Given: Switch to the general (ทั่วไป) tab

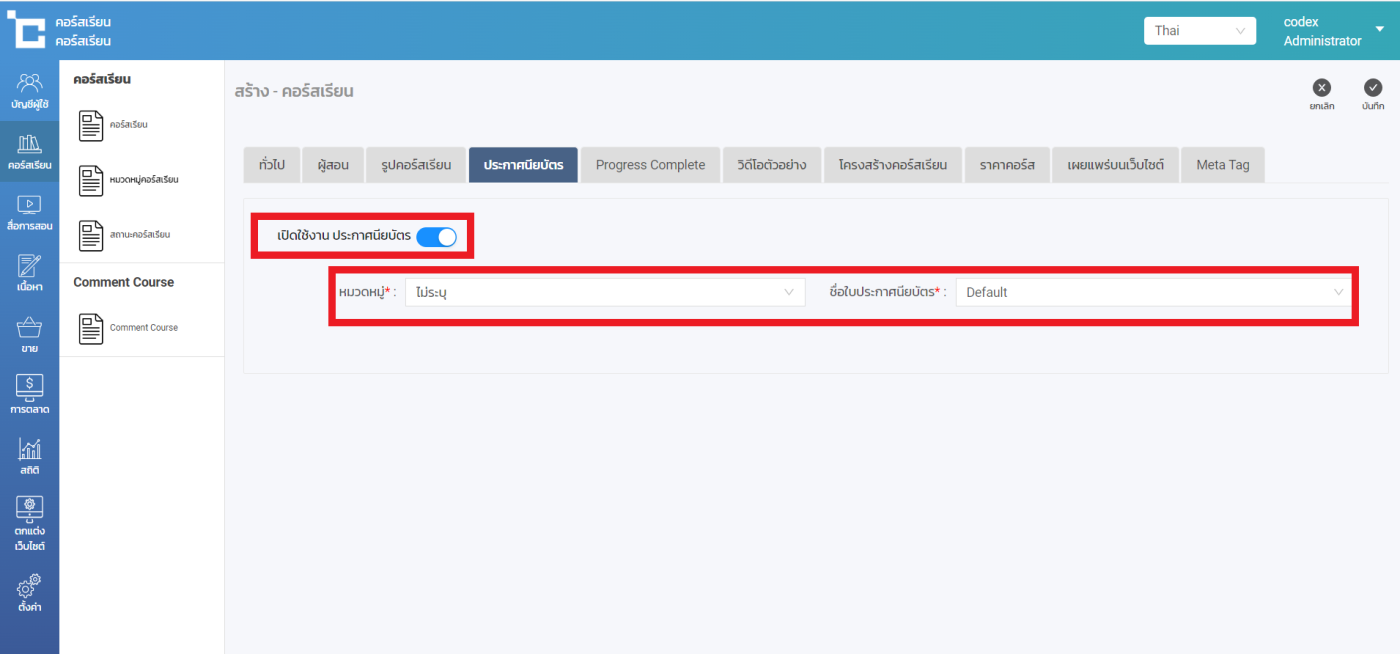Looking at the screenshot, I should point(271,165).
